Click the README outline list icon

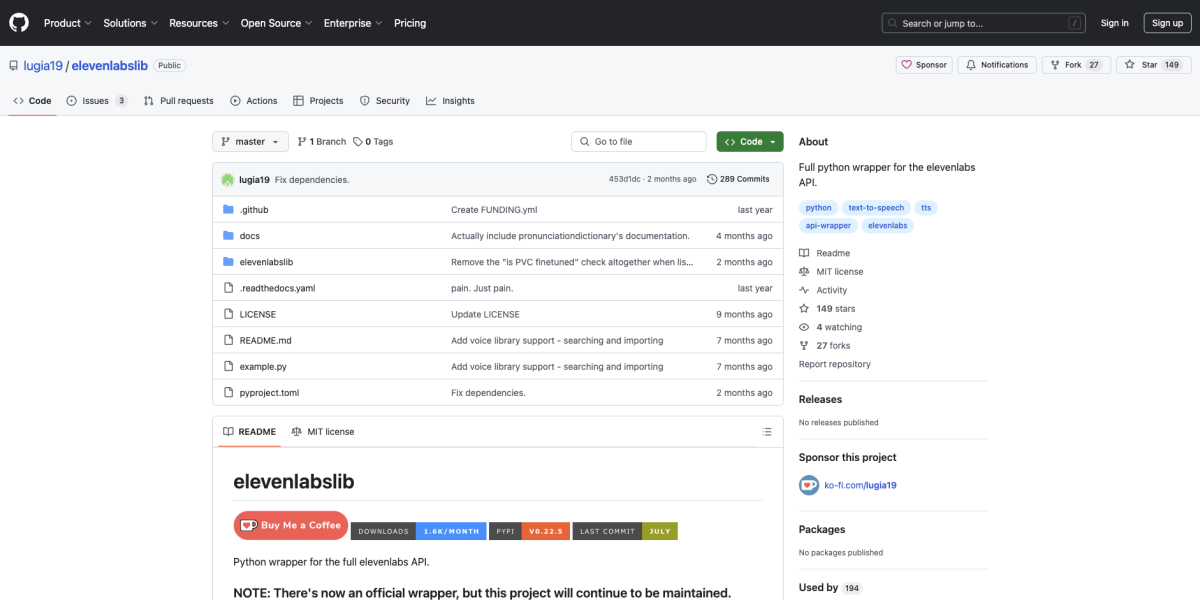click(767, 432)
